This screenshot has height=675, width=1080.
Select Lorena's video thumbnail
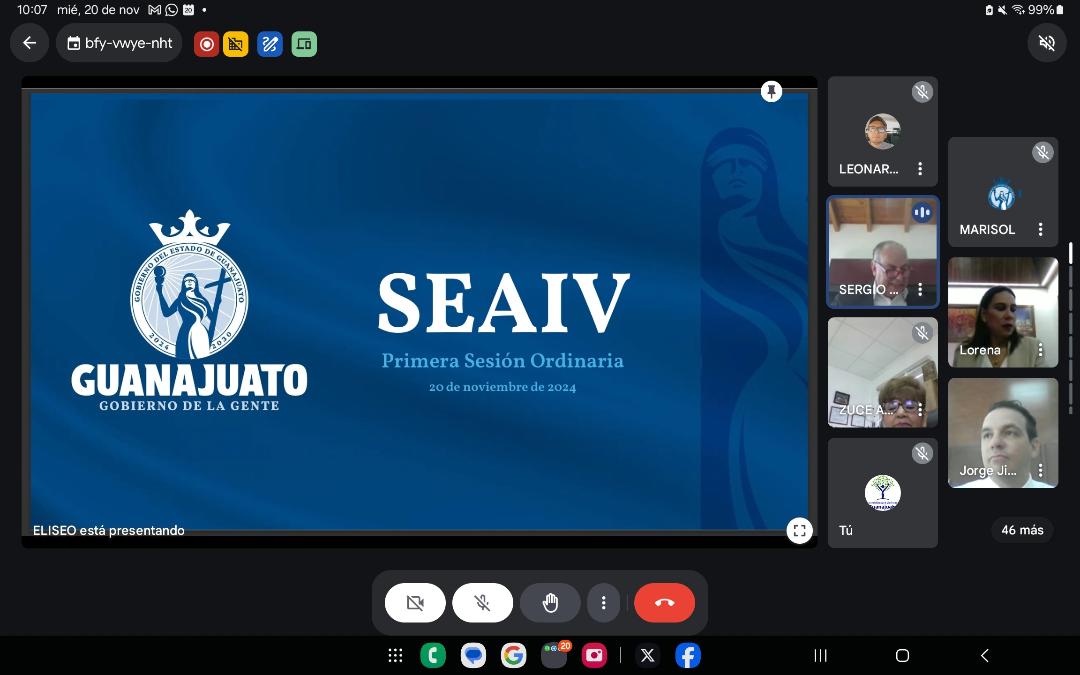click(1002, 311)
